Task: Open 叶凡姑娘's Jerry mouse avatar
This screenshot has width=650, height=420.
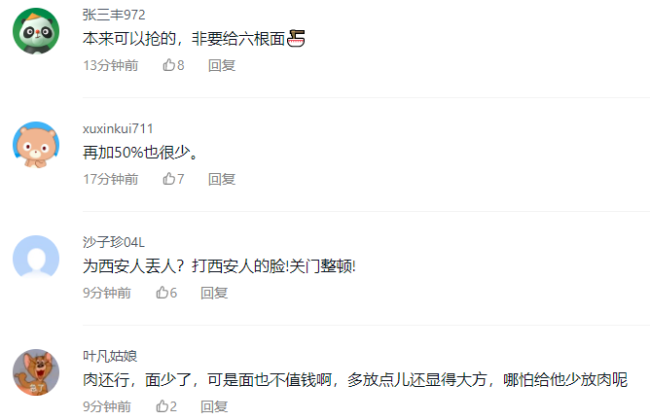Action: tap(36, 372)
